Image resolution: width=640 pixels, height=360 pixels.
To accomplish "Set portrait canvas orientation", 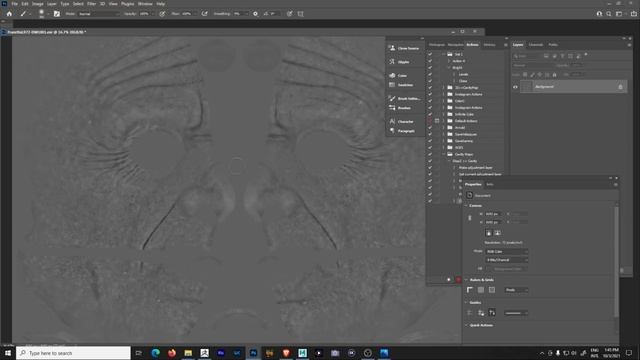I will 489,233.
